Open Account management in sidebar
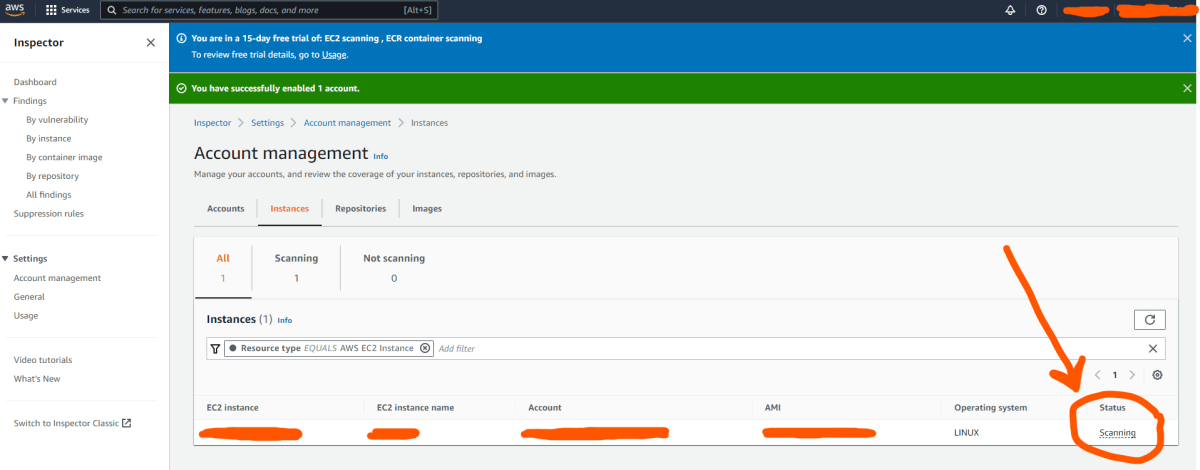The width and height of the screenshot is (1200, 470). point(57,278)
